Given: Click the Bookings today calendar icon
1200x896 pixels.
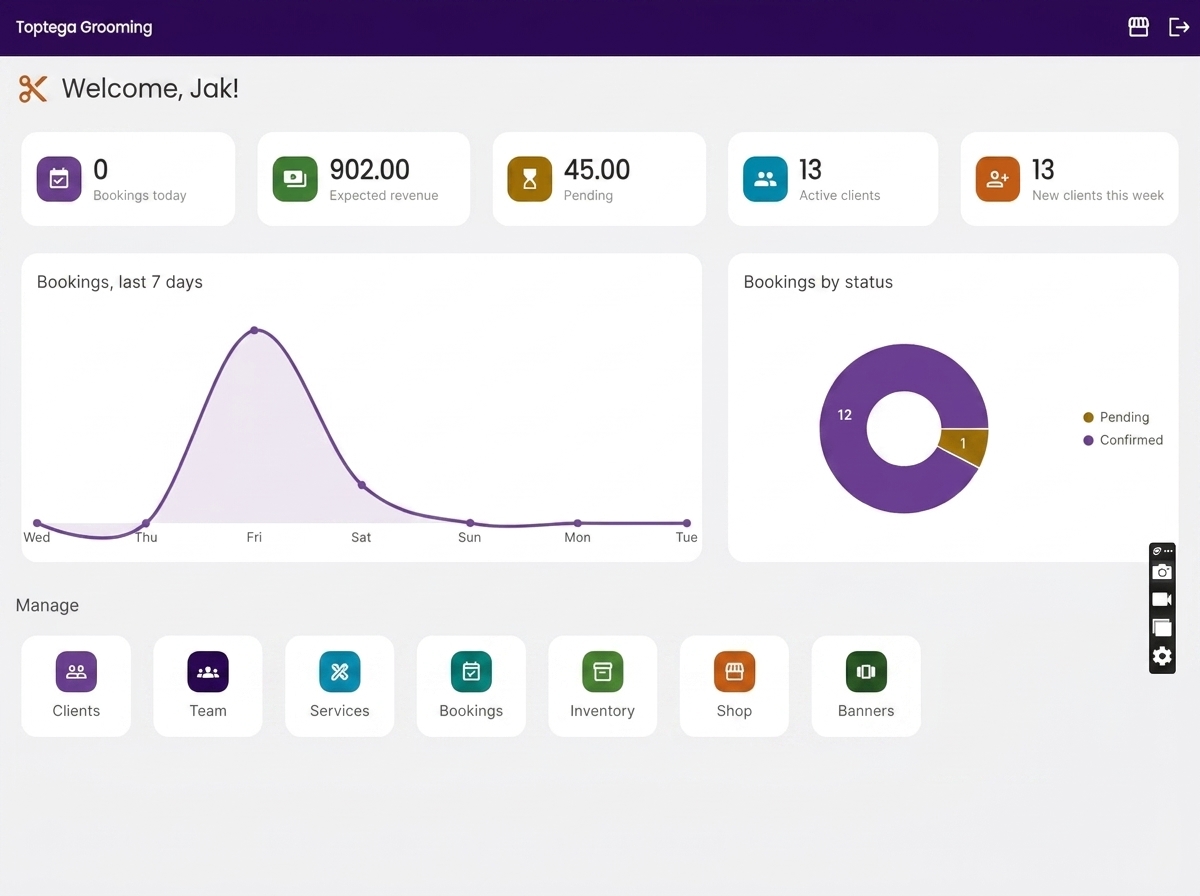Looking at the screenshot, I should pos(59,179).
